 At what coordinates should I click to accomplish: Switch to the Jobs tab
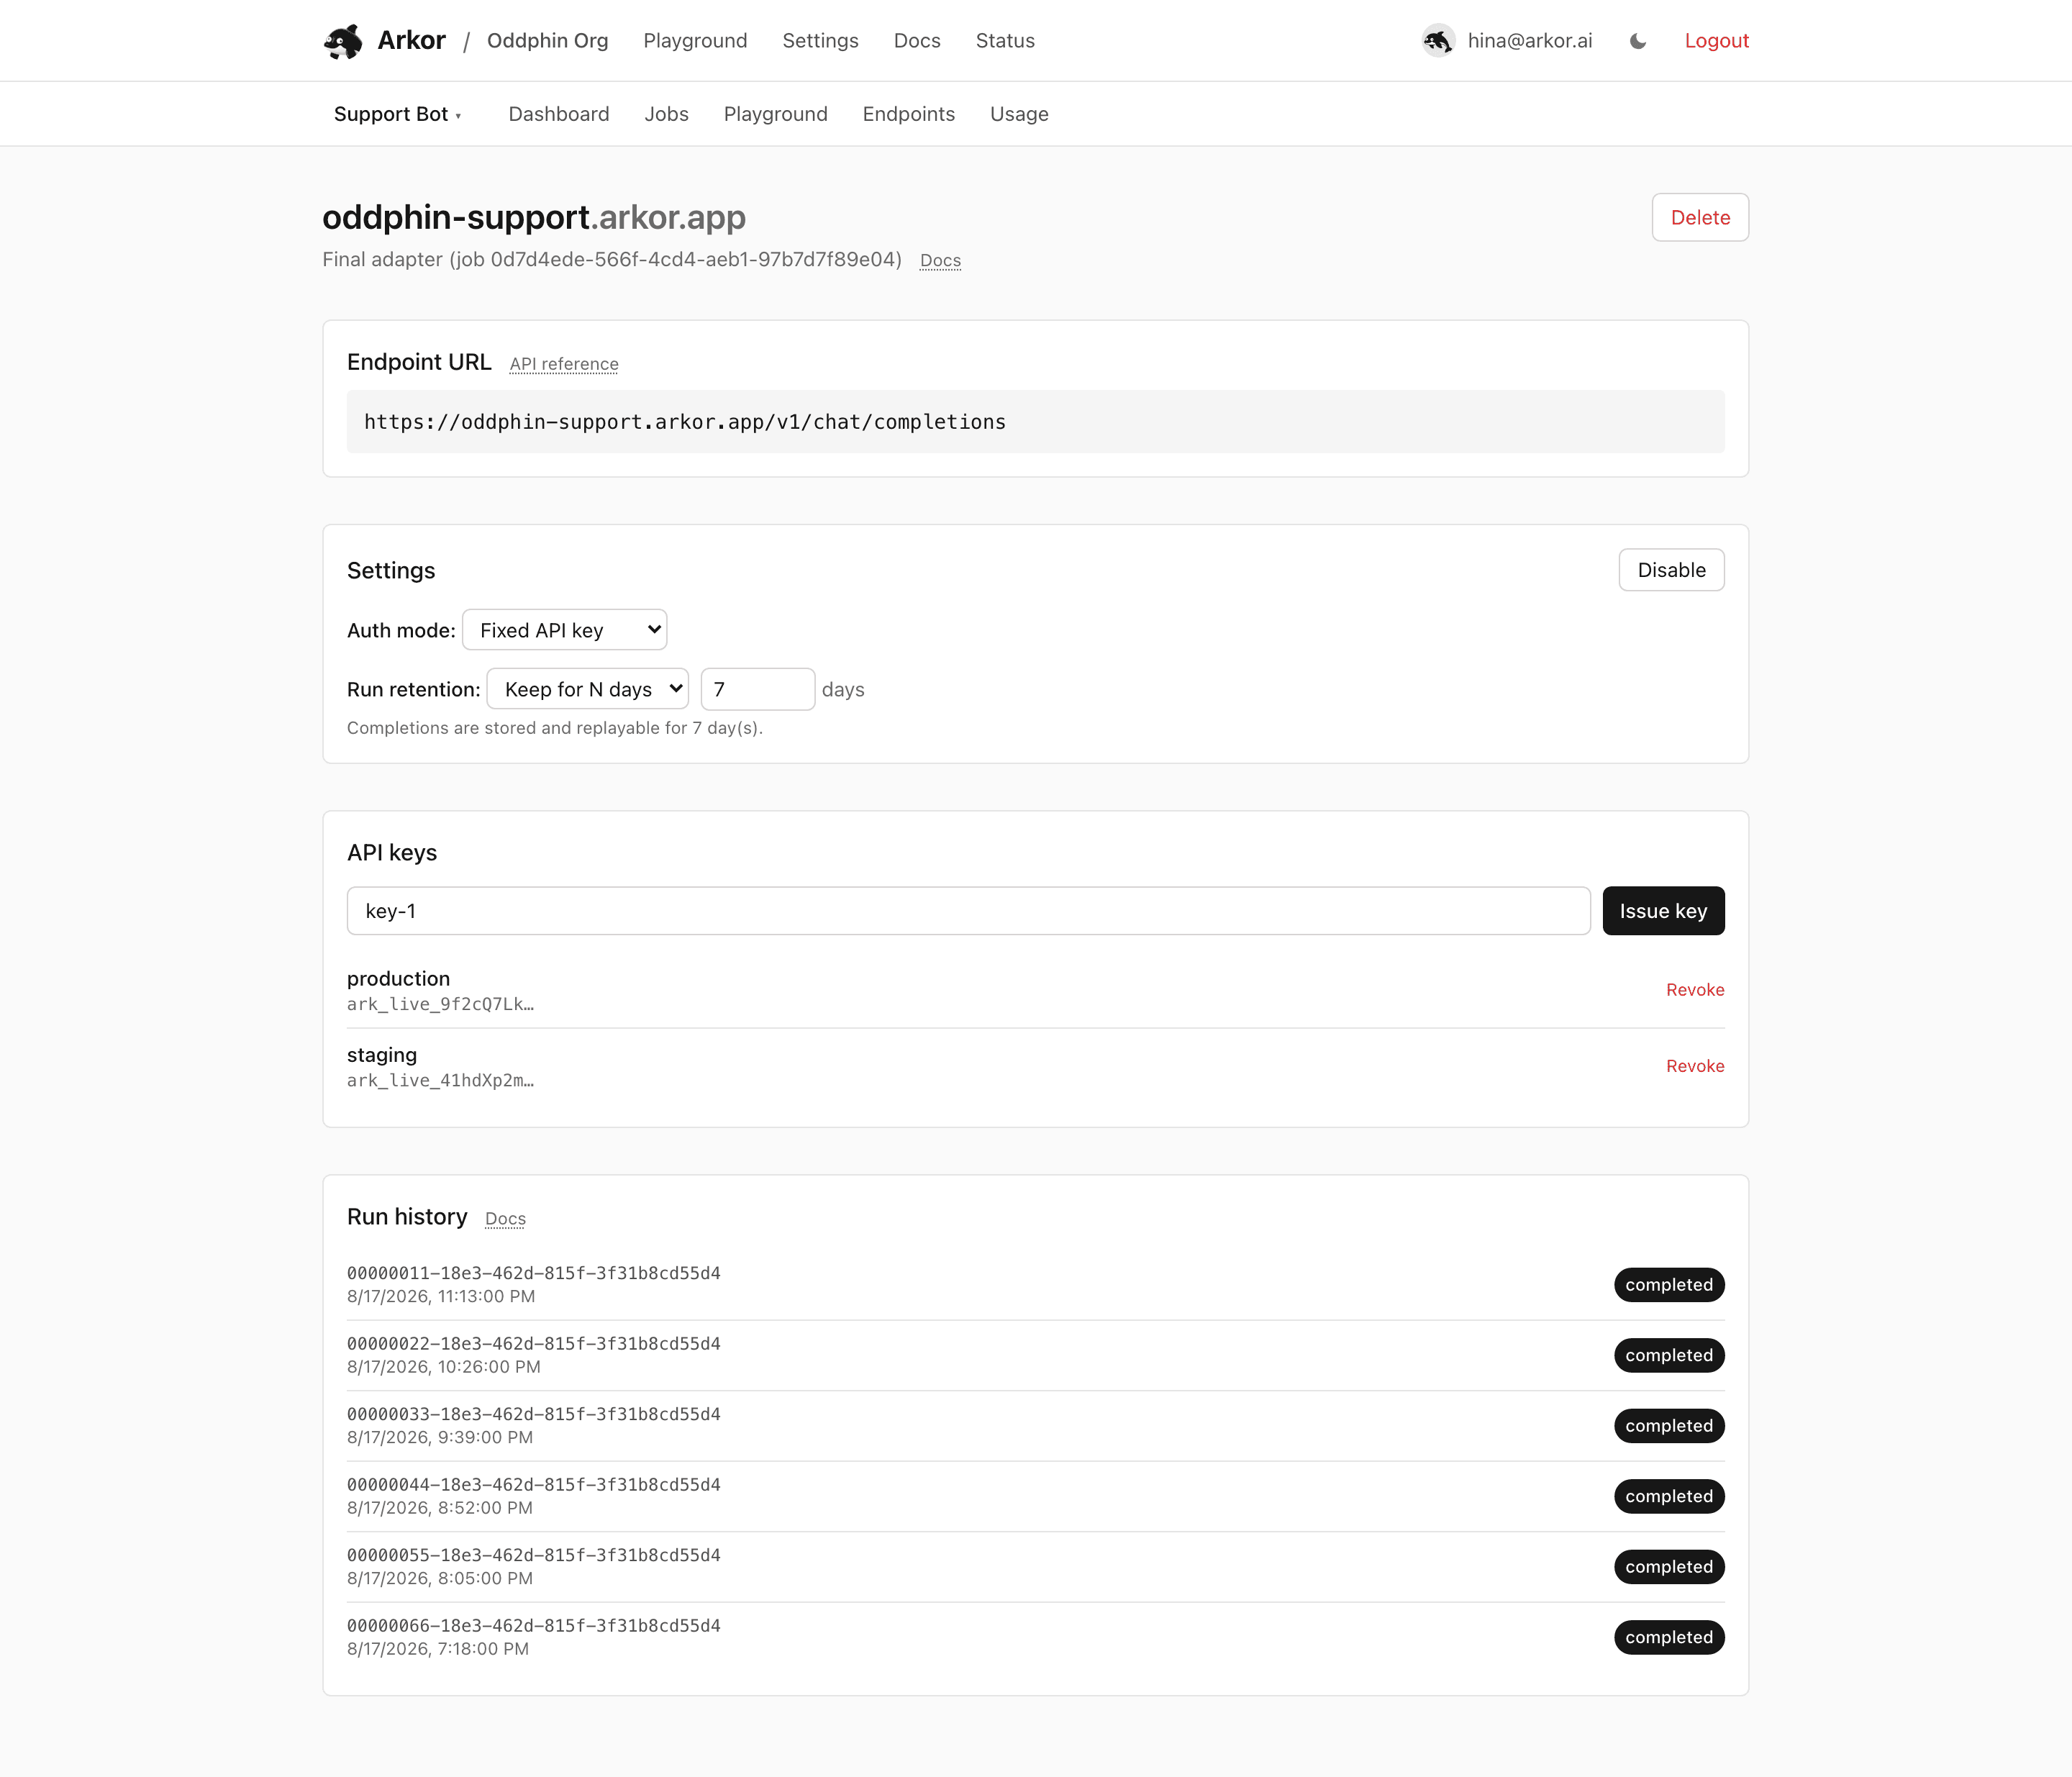click(x=666, y=114)
